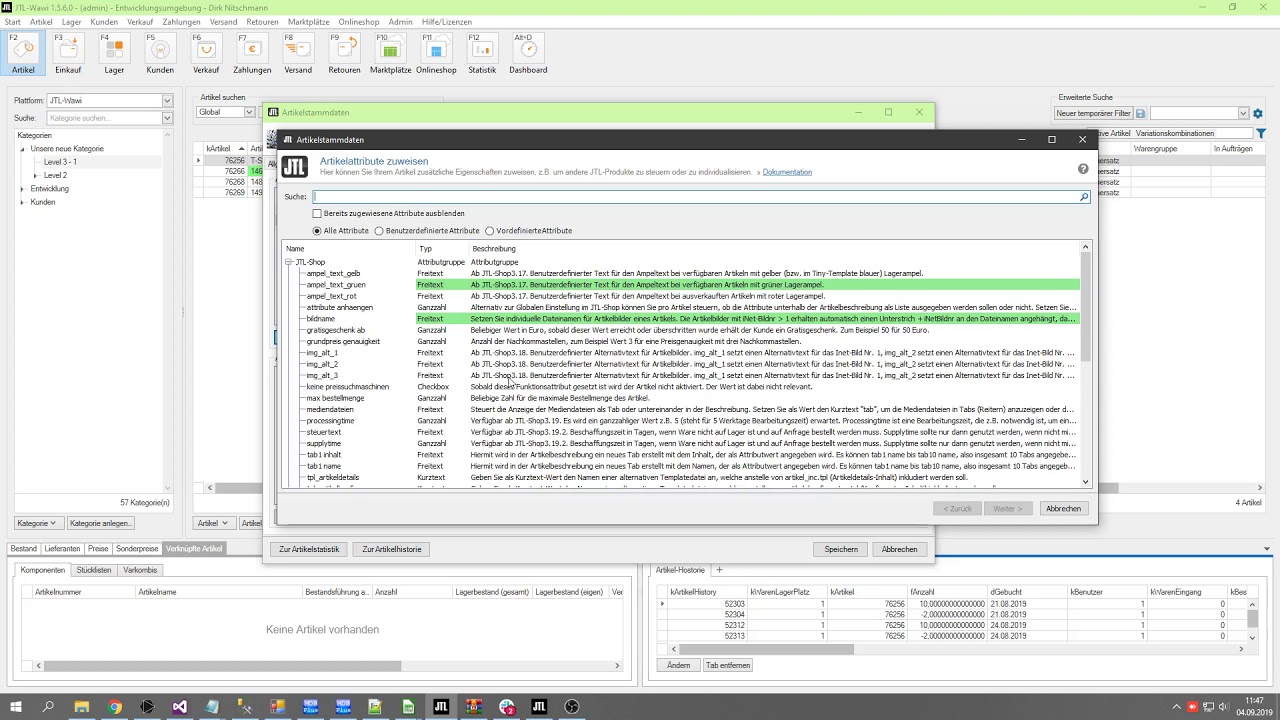
Task: Open the Hilfe/Lizenzen menu
Action: 446,21
